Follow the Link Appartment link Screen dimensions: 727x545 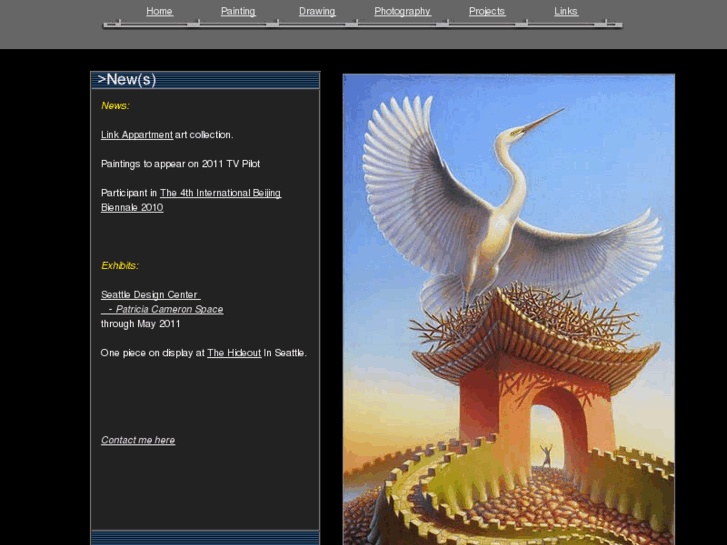[137, 135]
